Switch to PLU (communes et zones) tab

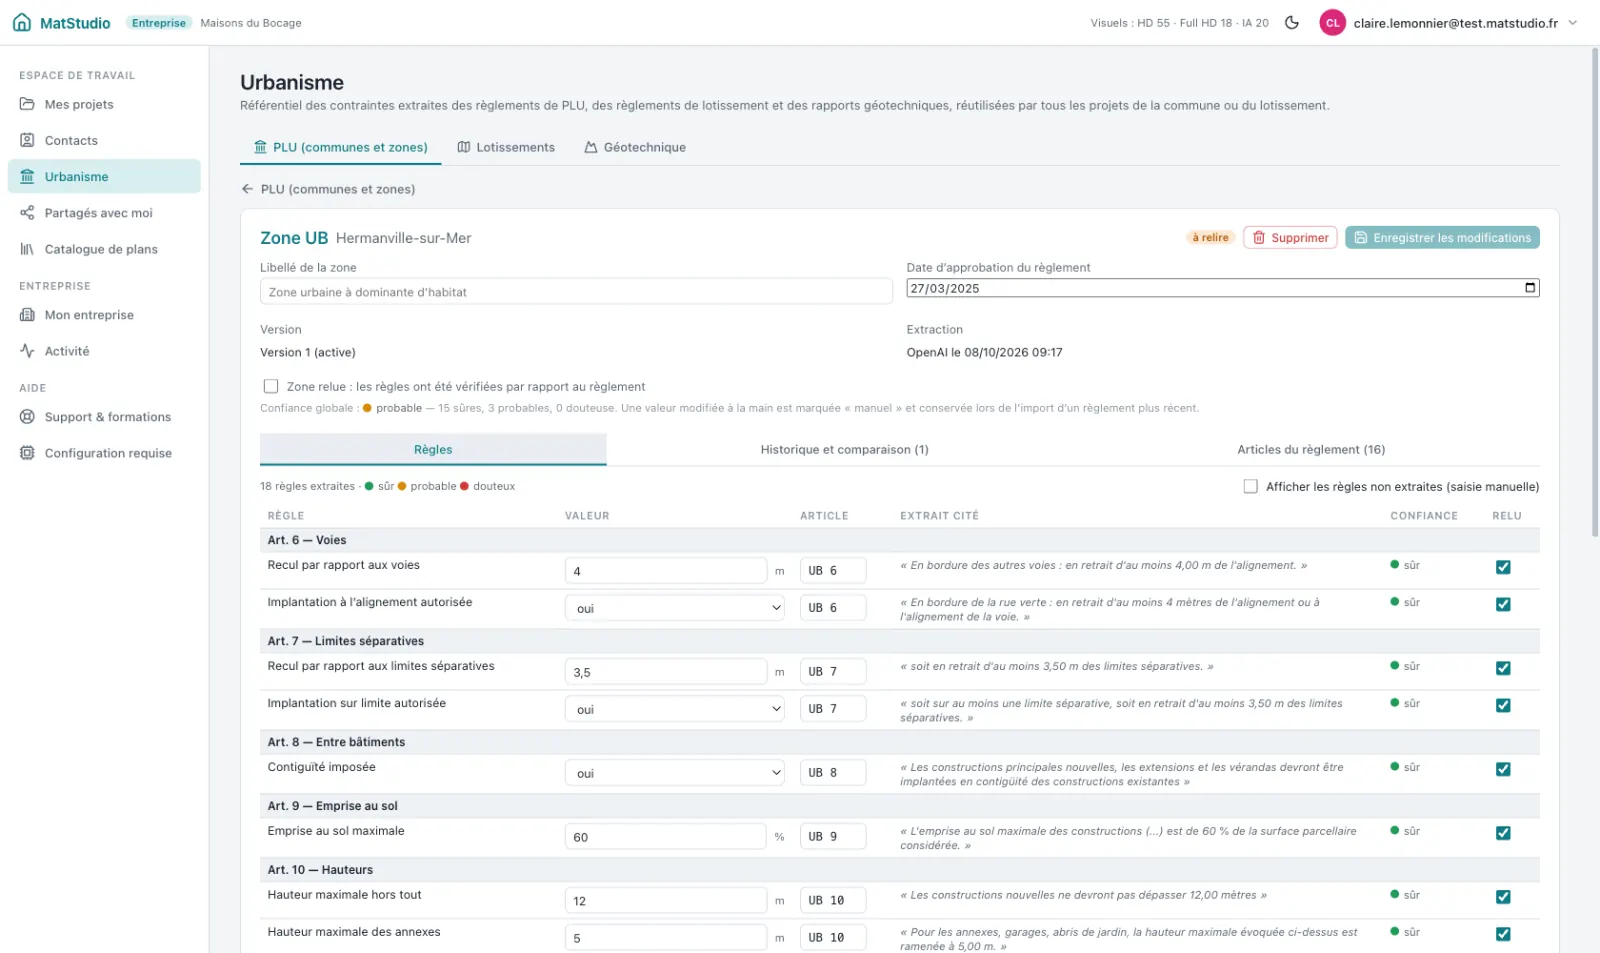tap(341, 147)
